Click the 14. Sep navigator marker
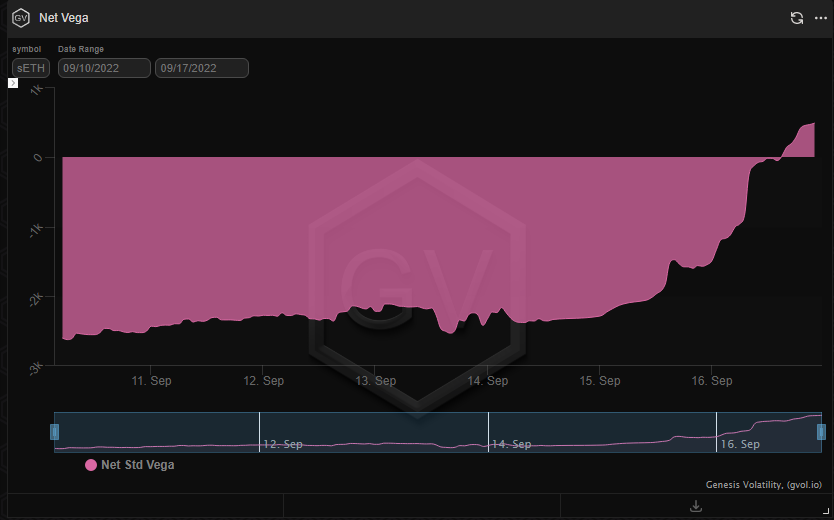This screenshot has height=520, width=834. 511,444
